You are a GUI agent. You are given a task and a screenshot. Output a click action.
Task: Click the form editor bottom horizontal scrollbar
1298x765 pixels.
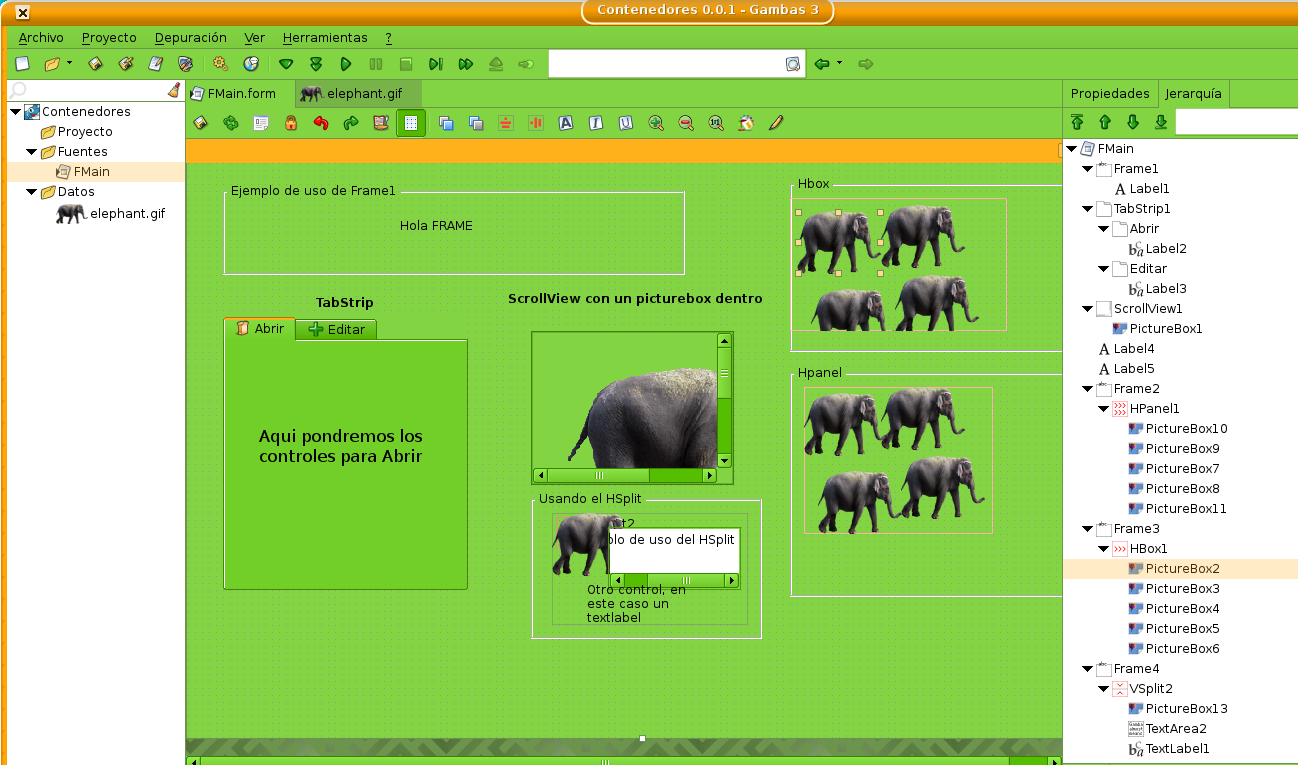604,761
